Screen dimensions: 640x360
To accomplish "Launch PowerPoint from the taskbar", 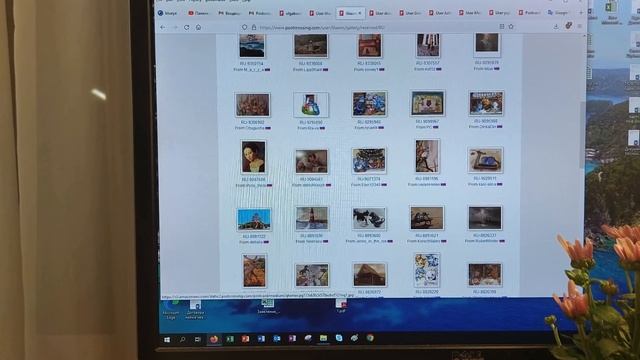I will click(245, 339).
